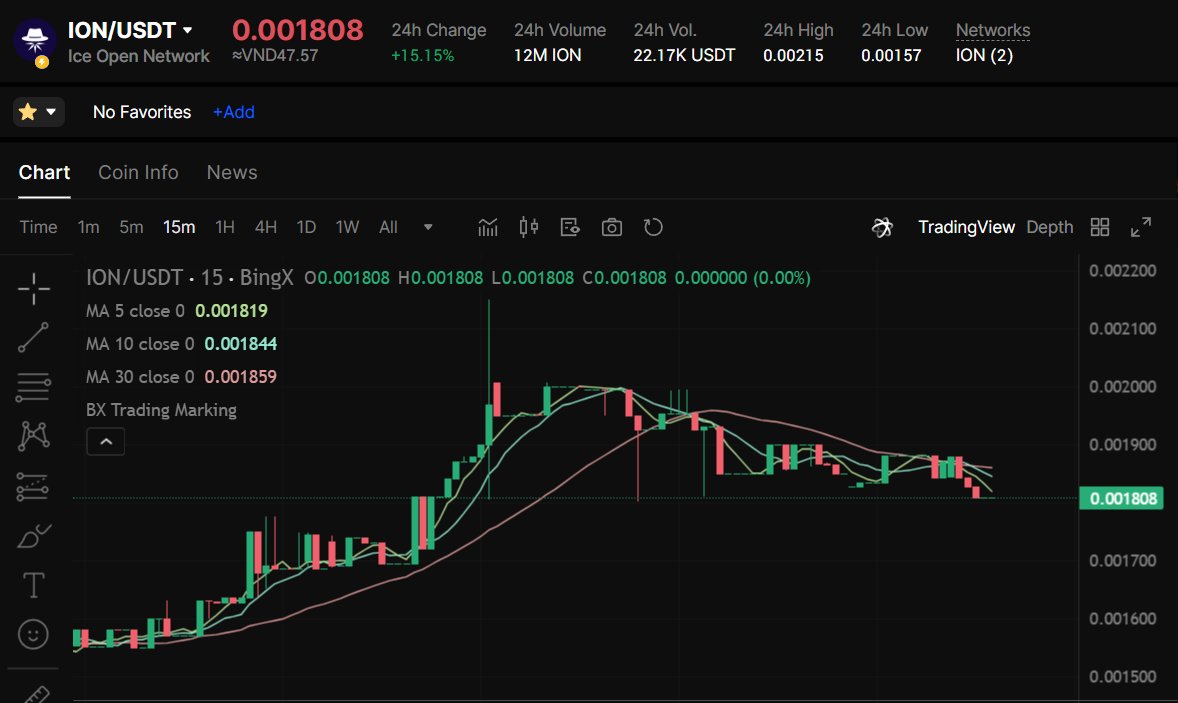
Task: Click the 24h High value 0.00215
Action: click(x=793, y=56)
